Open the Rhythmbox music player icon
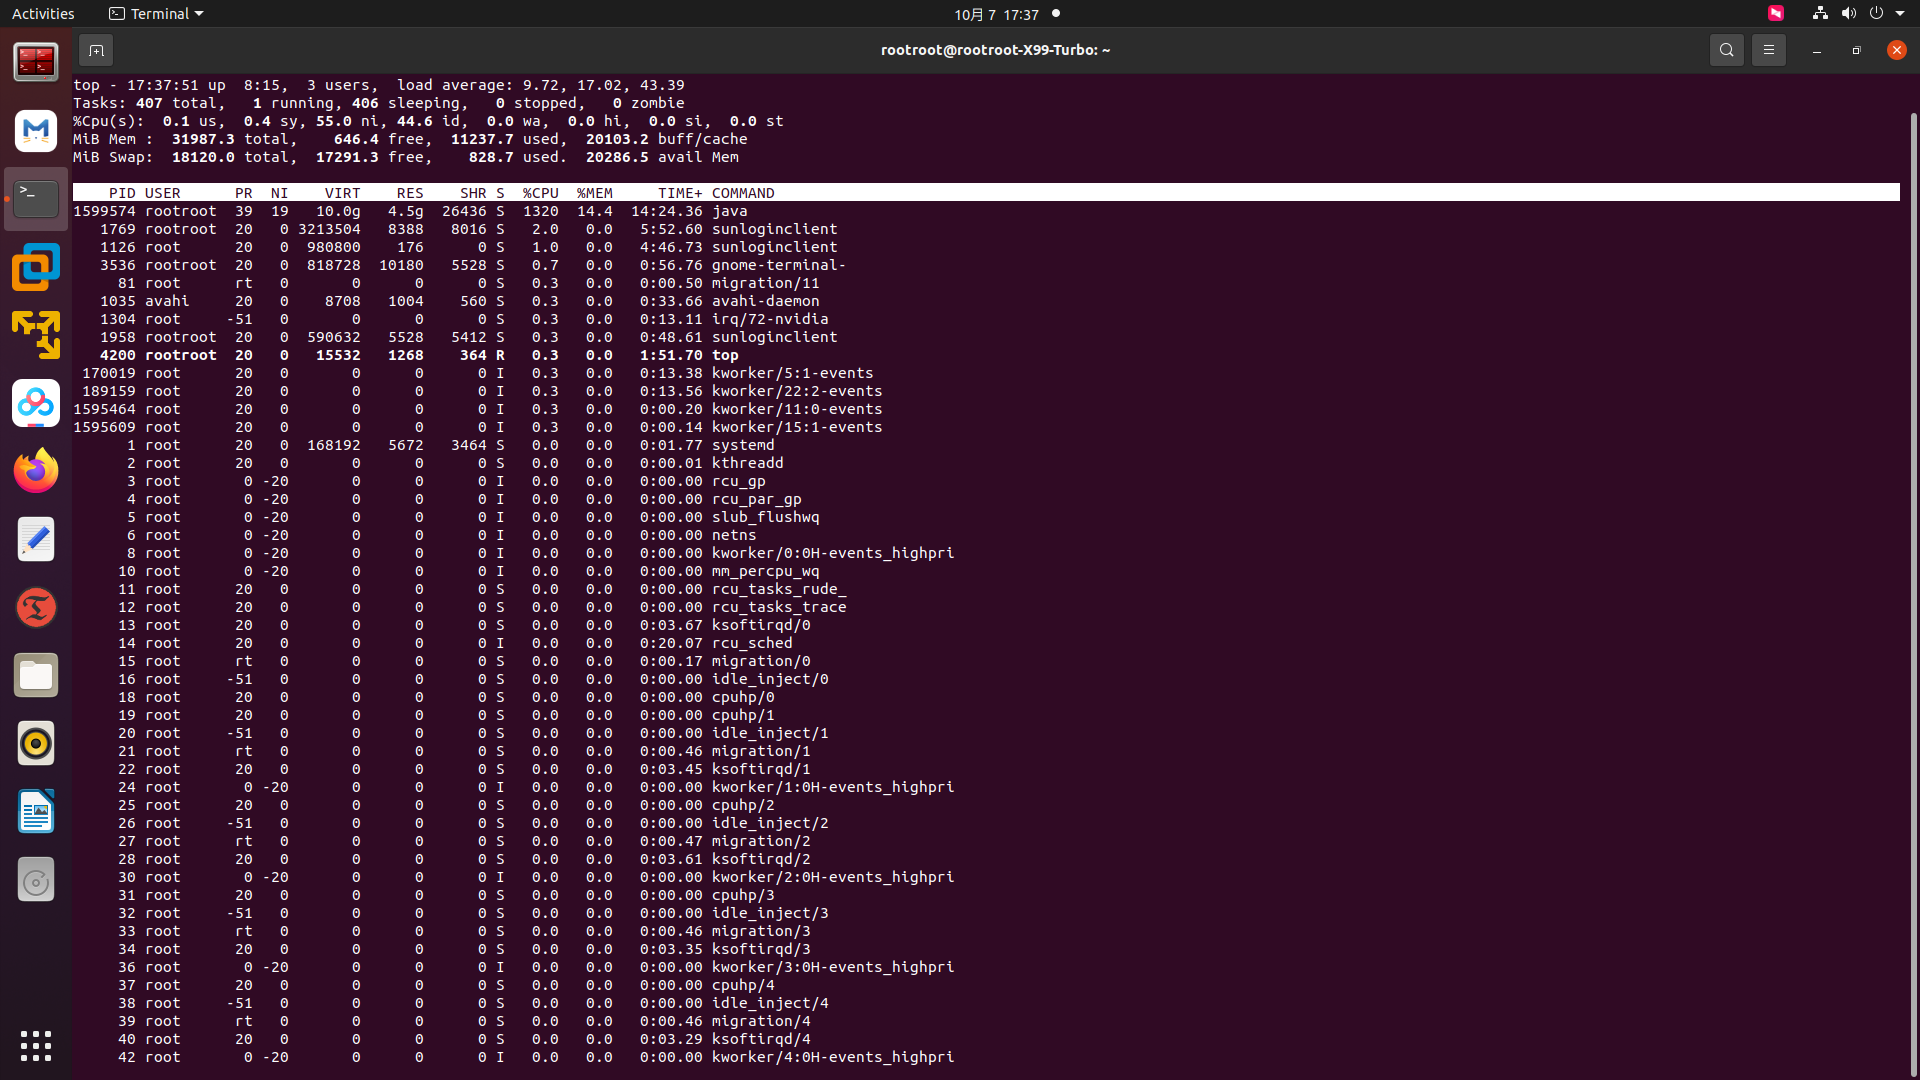 [36, 744]
